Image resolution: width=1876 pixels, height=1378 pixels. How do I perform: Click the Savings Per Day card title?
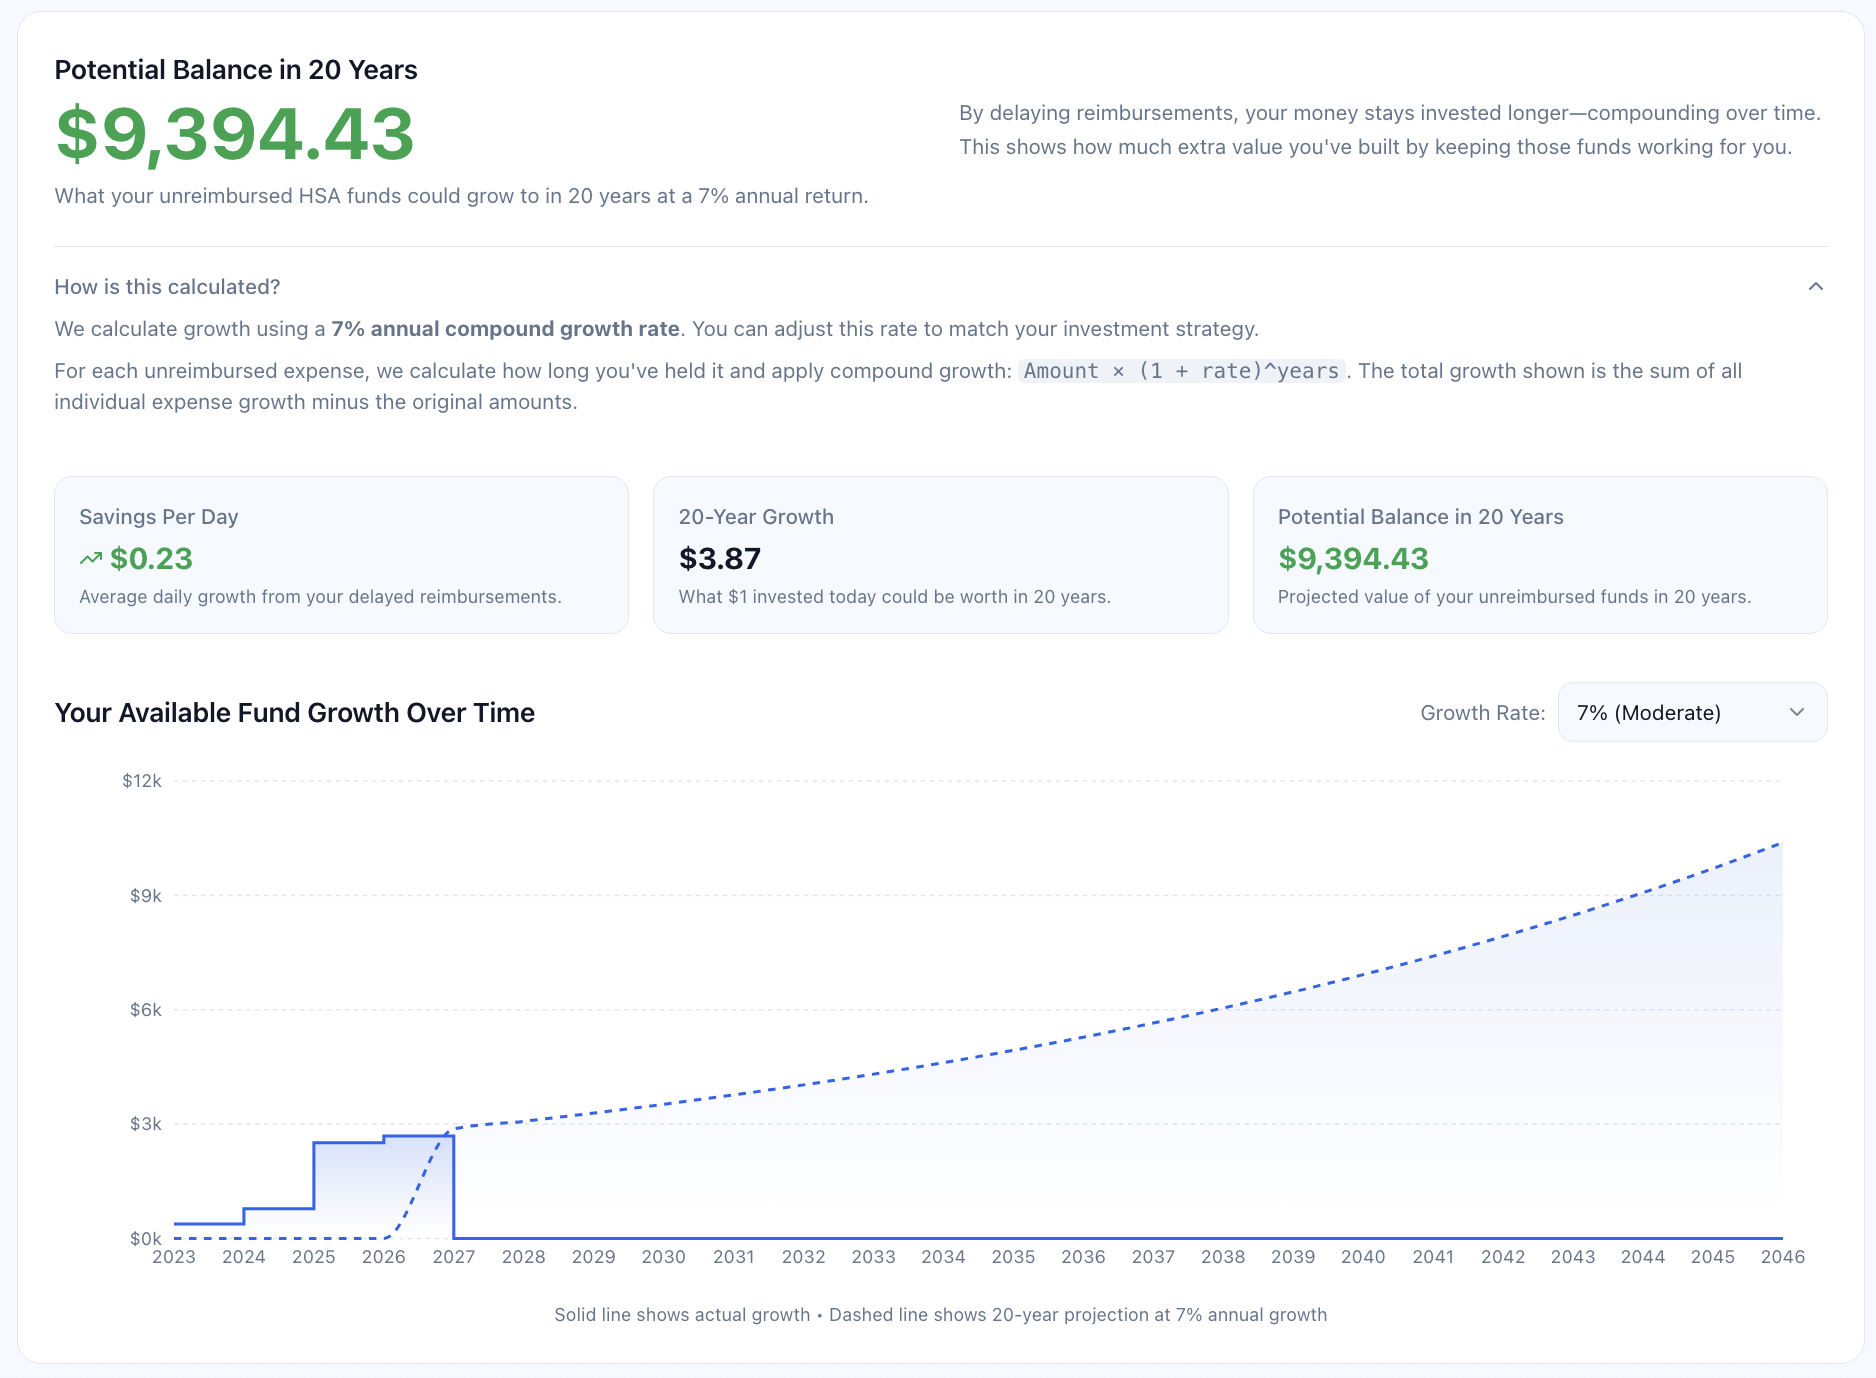(x=159, y=517)
